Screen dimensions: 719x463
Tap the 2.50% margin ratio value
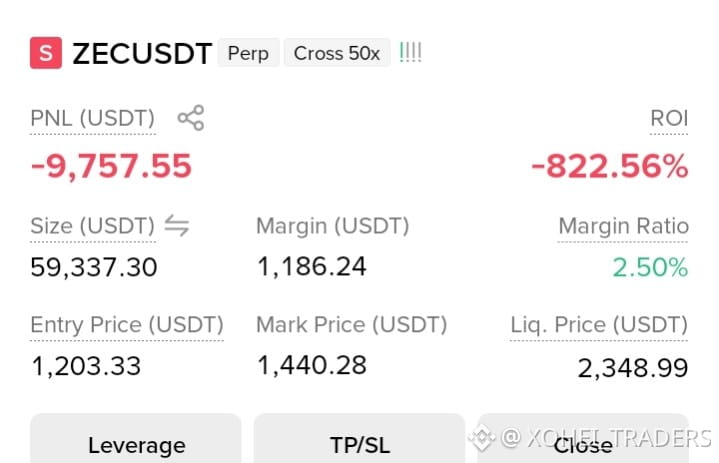[650, 267]
